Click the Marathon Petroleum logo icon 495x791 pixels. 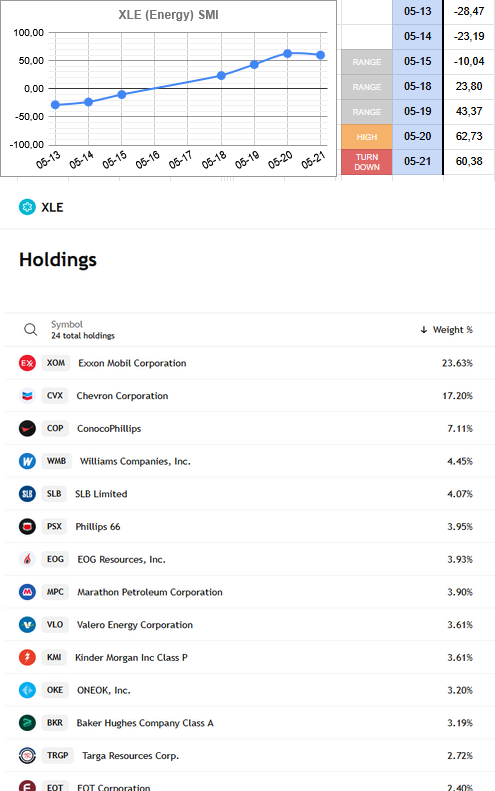[x=27, y=592]
